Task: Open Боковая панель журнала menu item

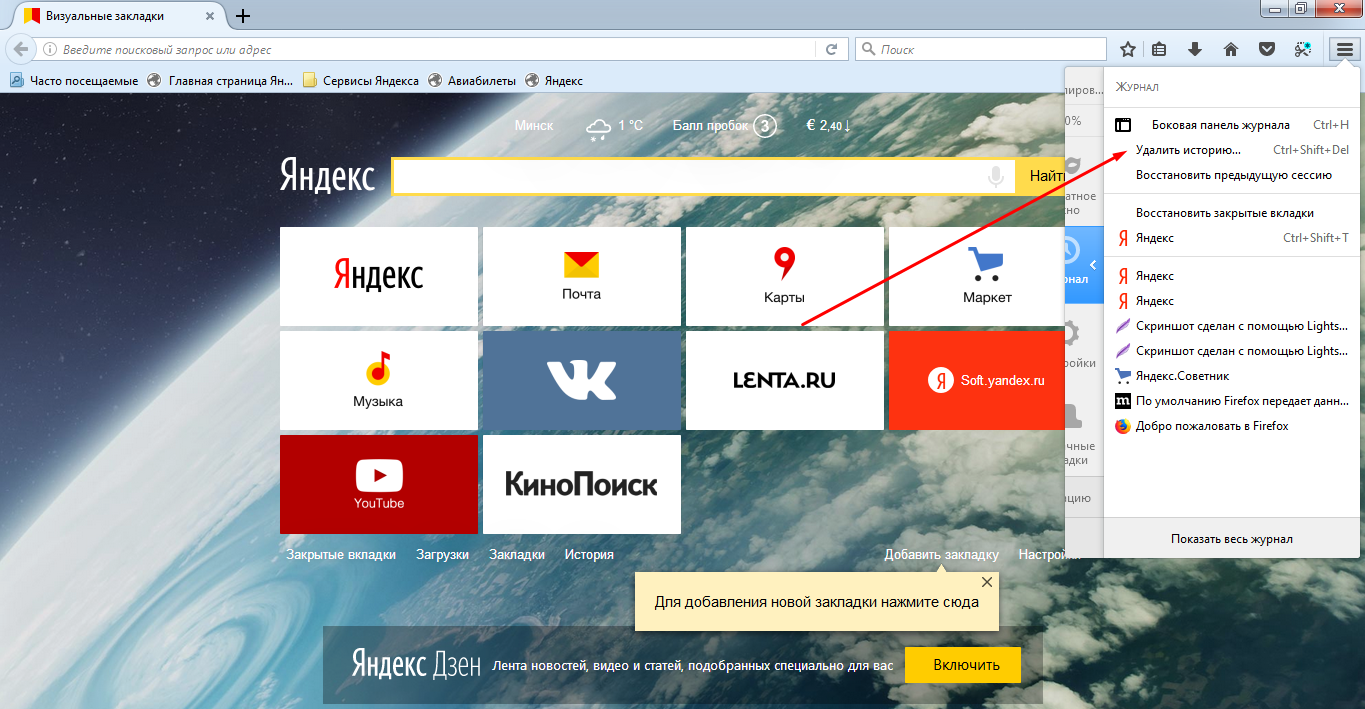Action: pyautogui.click(x=1232, y=125)
